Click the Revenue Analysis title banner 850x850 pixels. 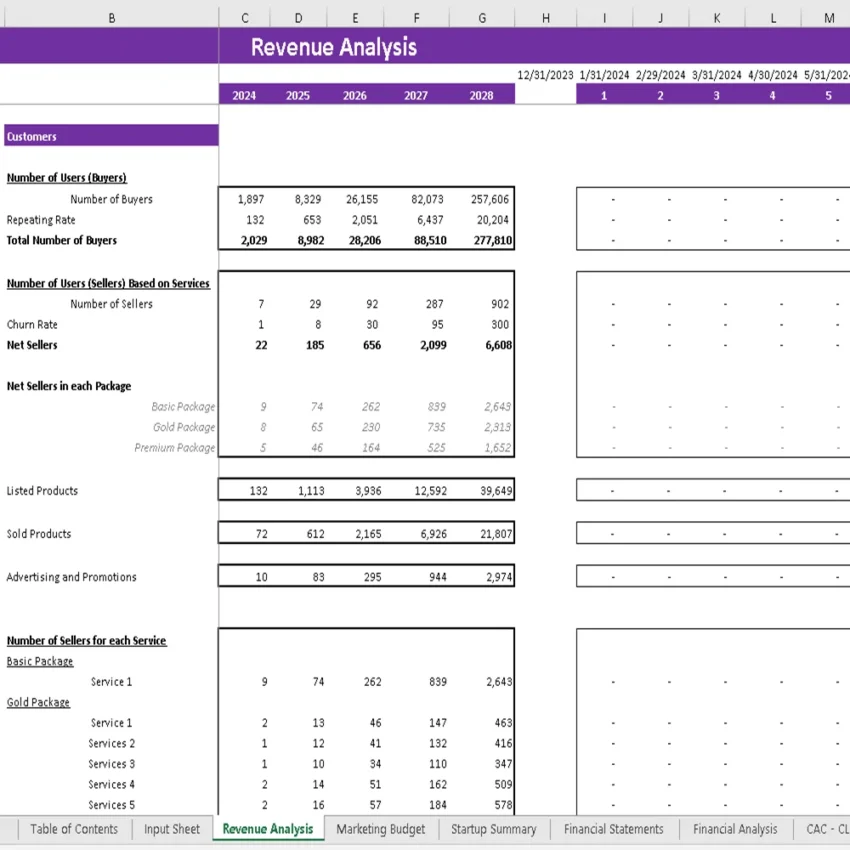pyautogui.click(x=332, y=47)
